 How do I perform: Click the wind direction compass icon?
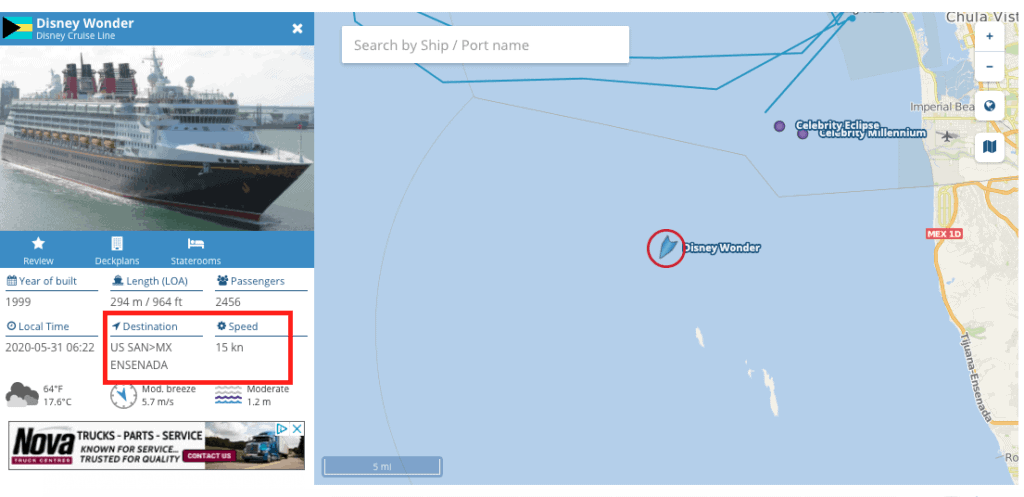point(123,396)
